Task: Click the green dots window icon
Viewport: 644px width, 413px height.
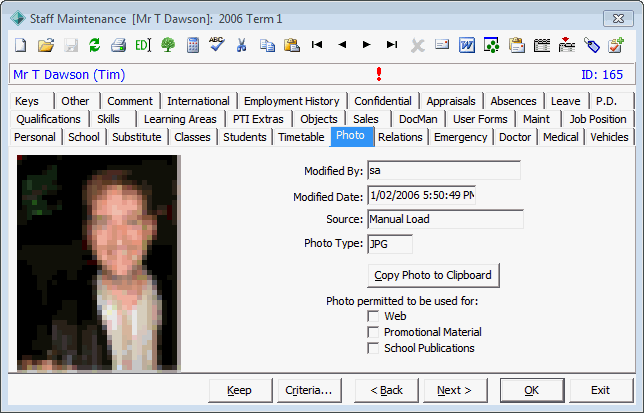Action: pyautogui.click(x=492, y=45)
